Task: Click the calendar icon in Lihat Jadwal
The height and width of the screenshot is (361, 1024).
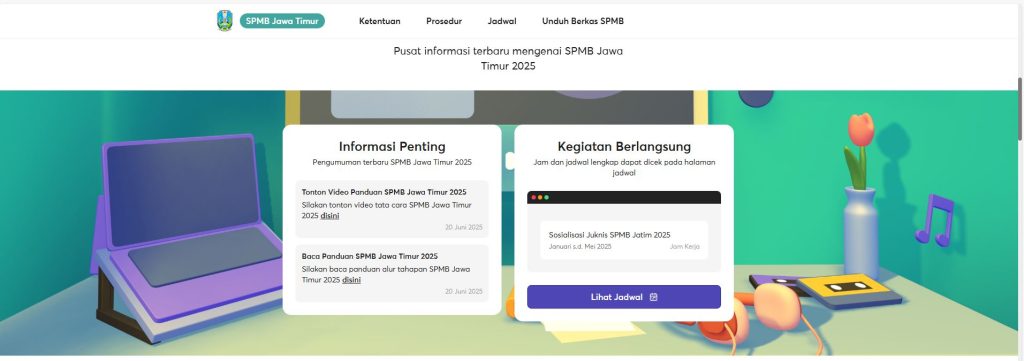Action: click(654, 297)
